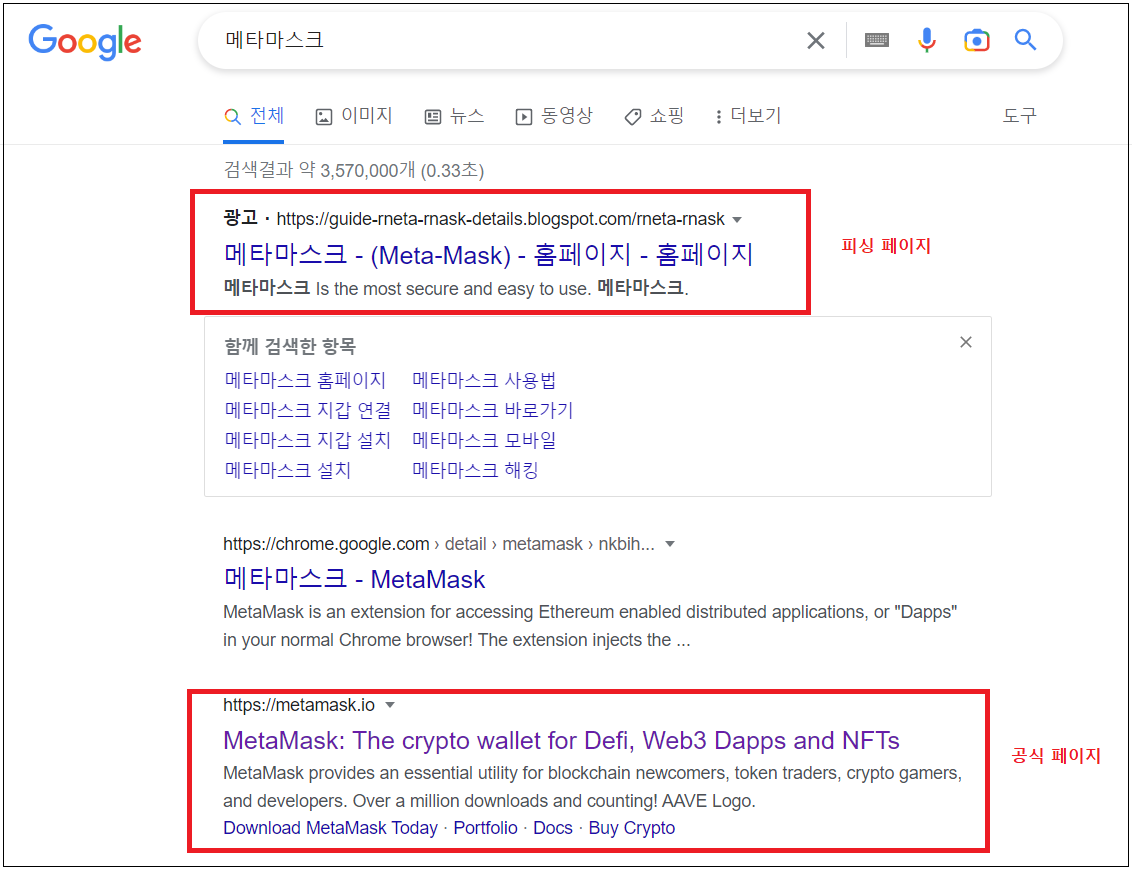Click the Google logo
1132x869 pixels.
(85, 43)
